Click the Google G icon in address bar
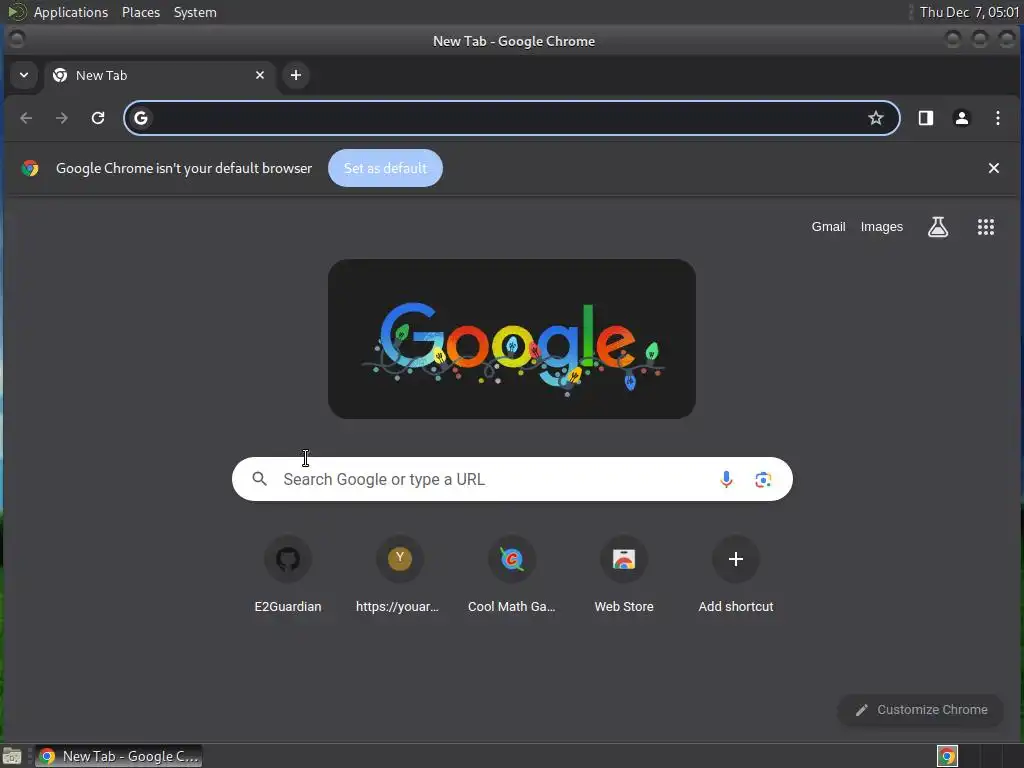1024x768 pixels. [141, 118]
